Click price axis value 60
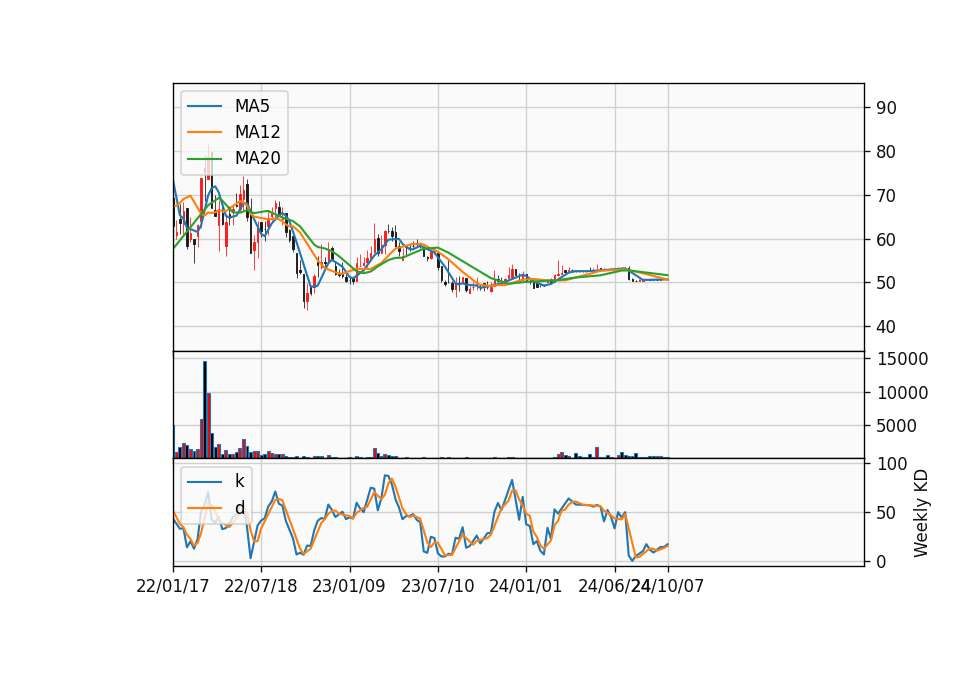 coord(887,239)
